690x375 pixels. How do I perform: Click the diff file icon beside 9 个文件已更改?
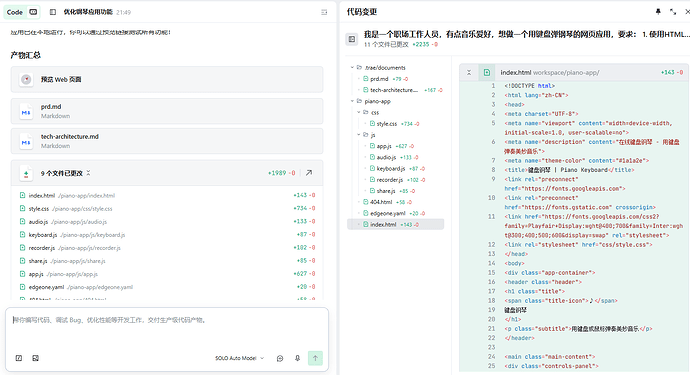pyautogui.click(x=26, y=173)
